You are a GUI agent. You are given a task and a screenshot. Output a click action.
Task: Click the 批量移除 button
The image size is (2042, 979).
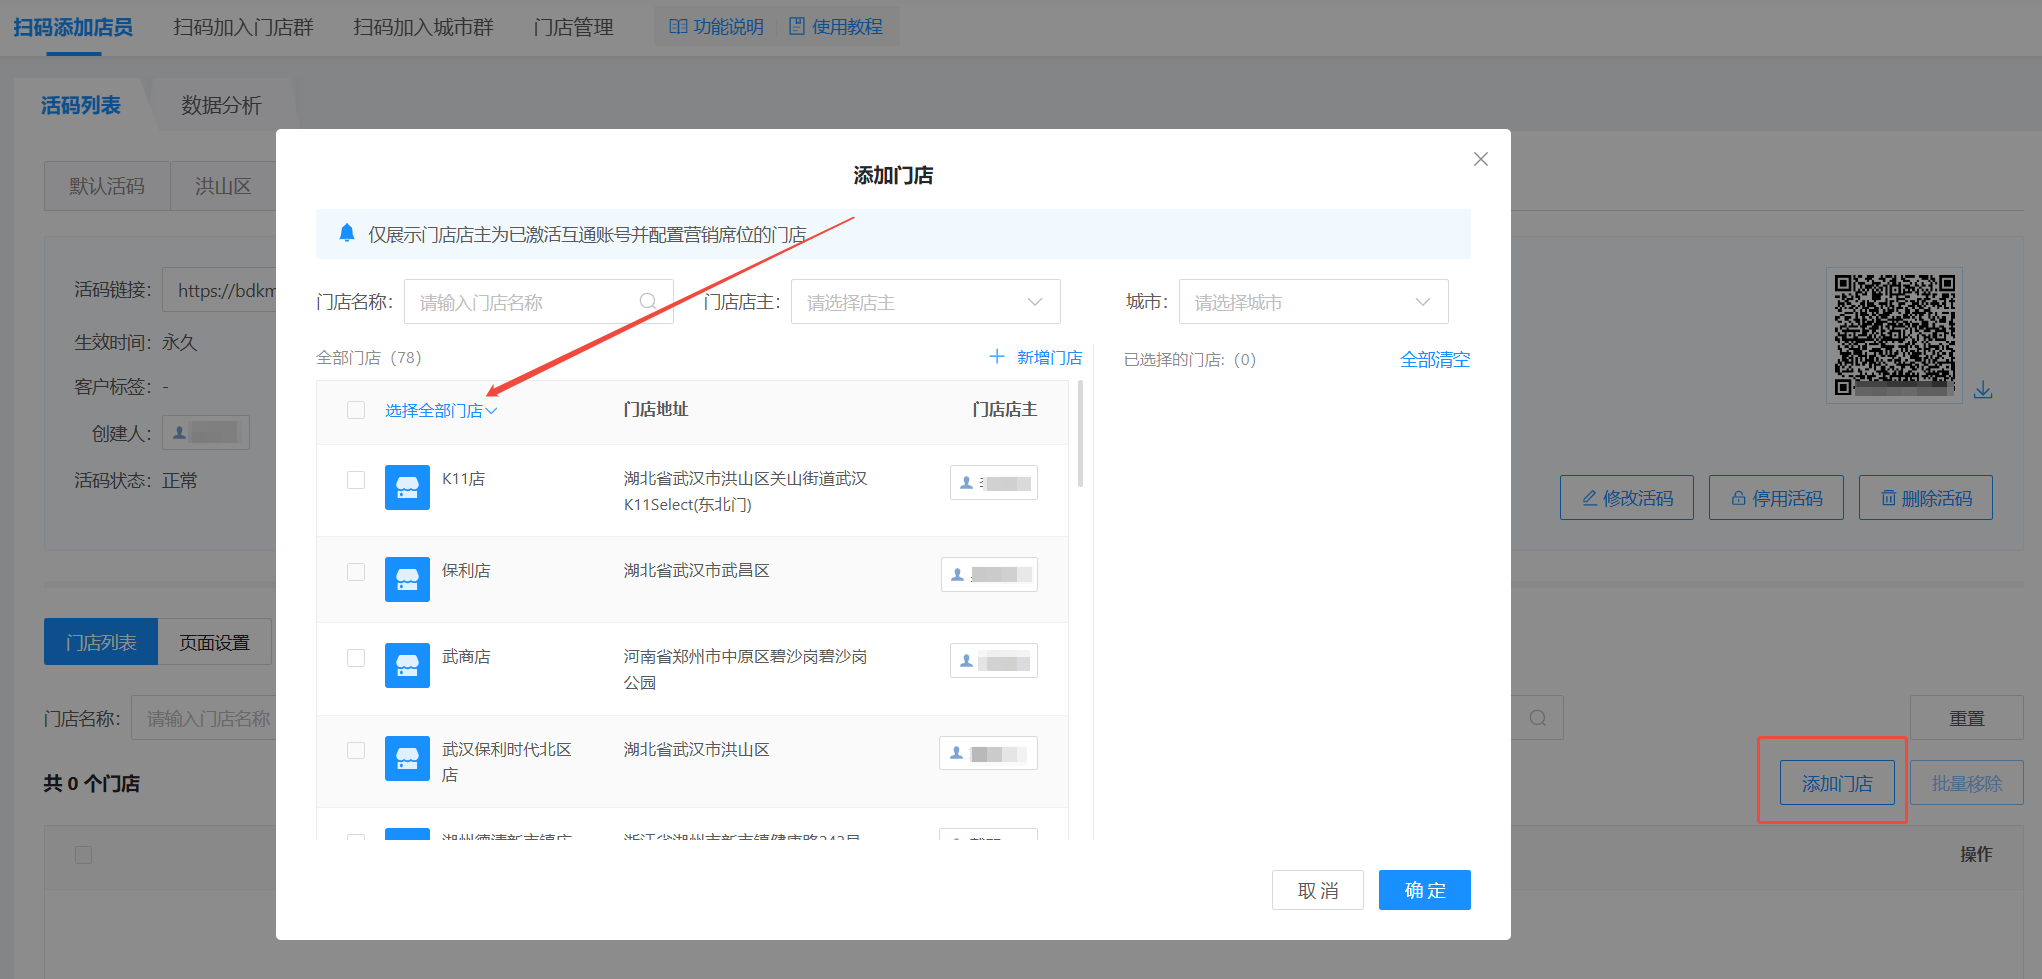[1967, 783]
